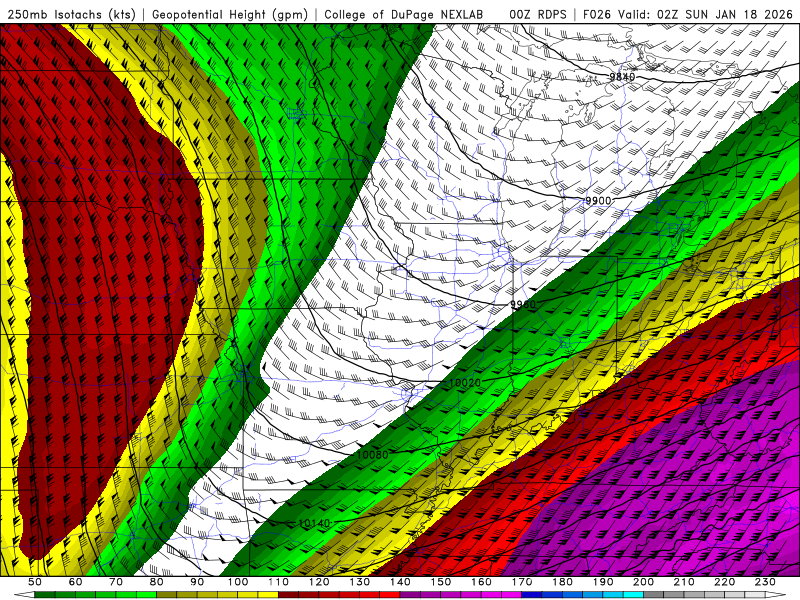Click the right arrow end of the color bar
Image resolution: width=800 pixels, height=600 pixels.
pyautogui.click(x=776, y=595)
